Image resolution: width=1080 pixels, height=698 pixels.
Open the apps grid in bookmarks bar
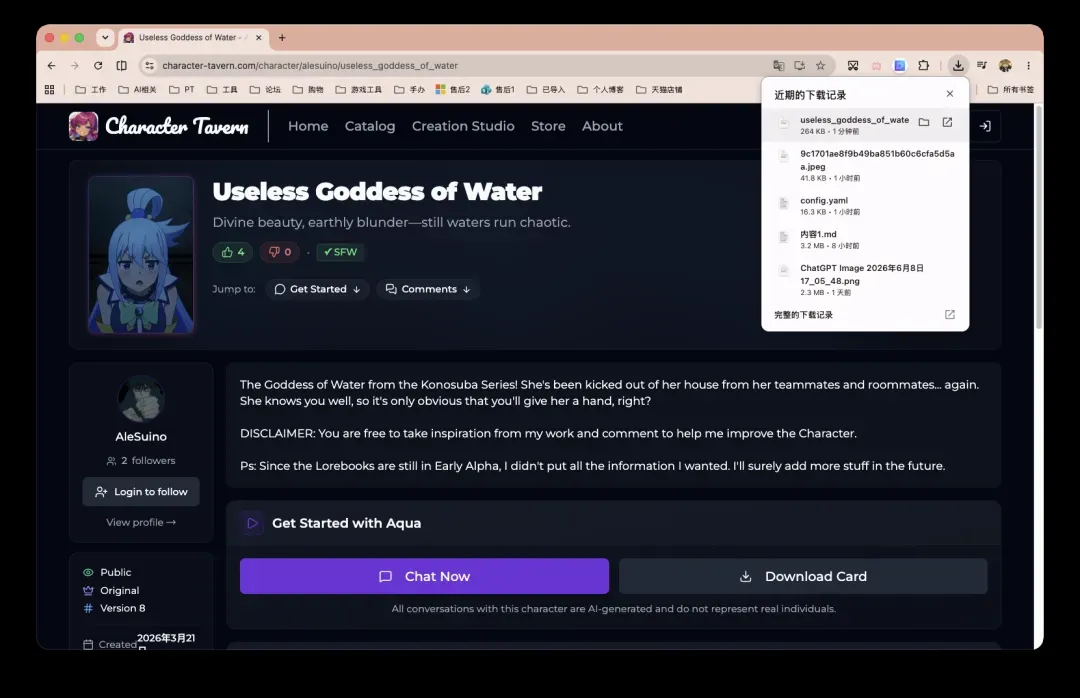pyautogui.click(x=50, y=90)
